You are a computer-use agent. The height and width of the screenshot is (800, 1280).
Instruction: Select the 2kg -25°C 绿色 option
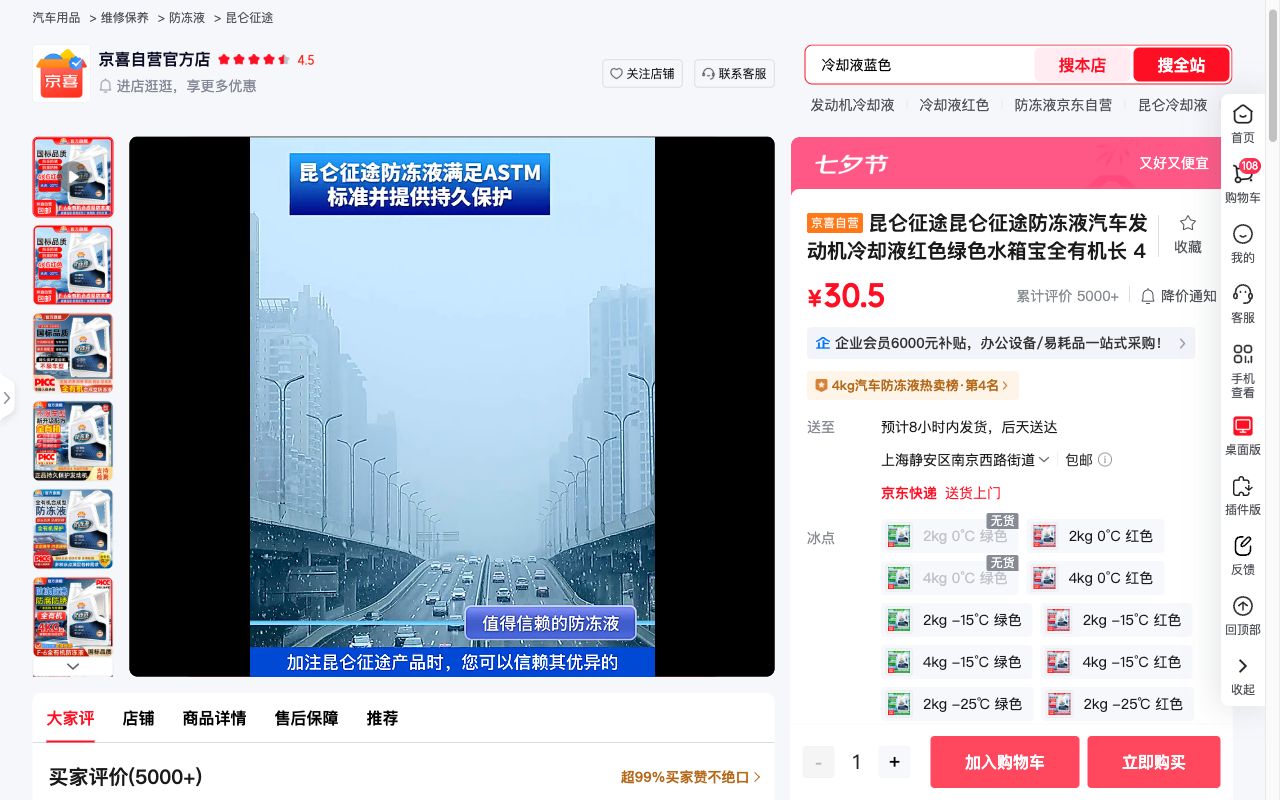[x=956, y=704]
